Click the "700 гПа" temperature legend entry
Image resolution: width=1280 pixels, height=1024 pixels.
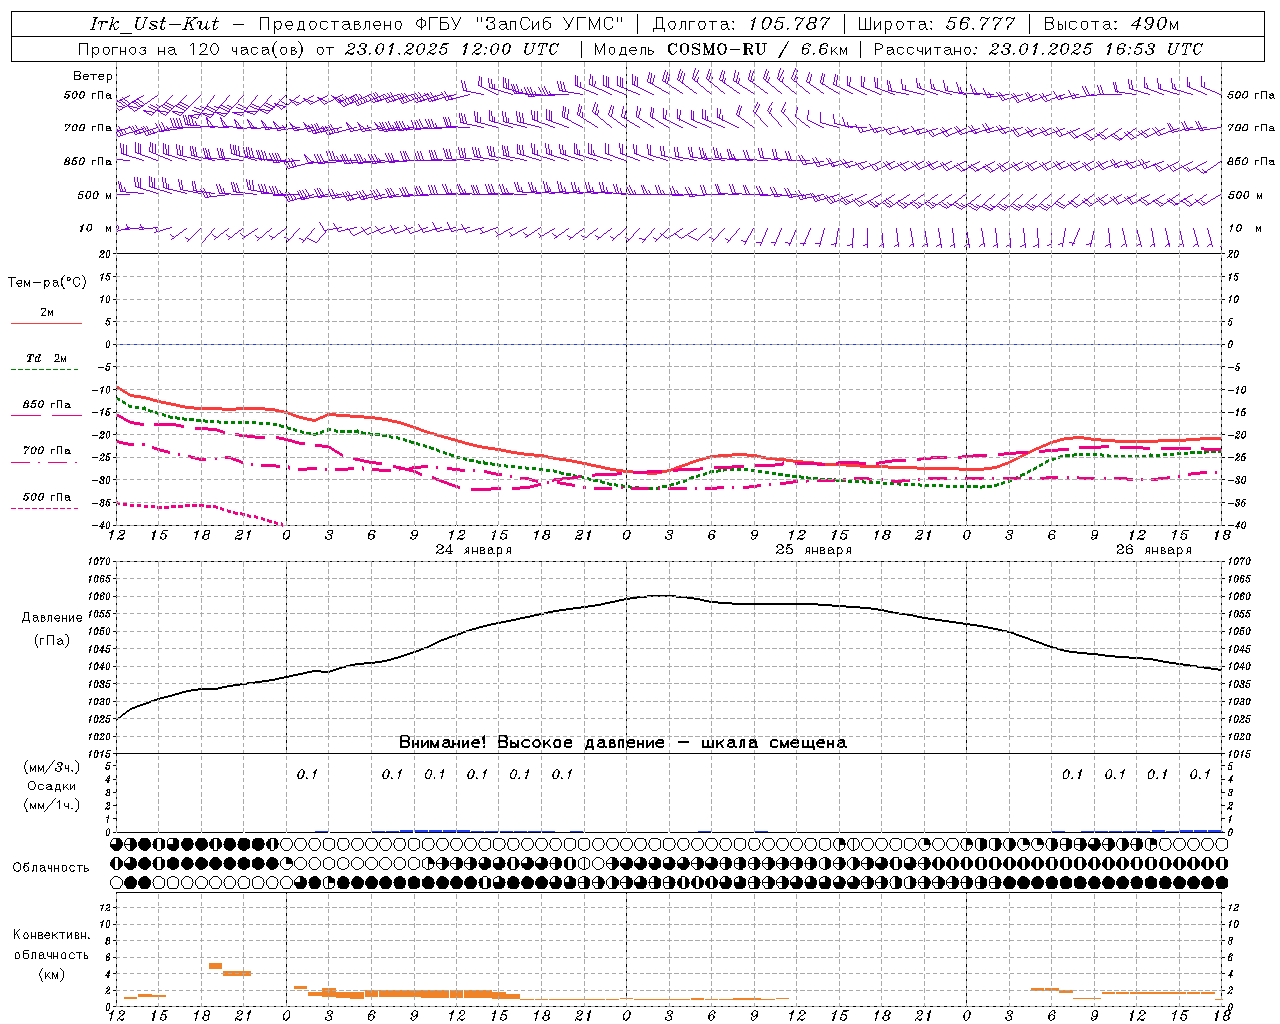click(x=47, y=451)
